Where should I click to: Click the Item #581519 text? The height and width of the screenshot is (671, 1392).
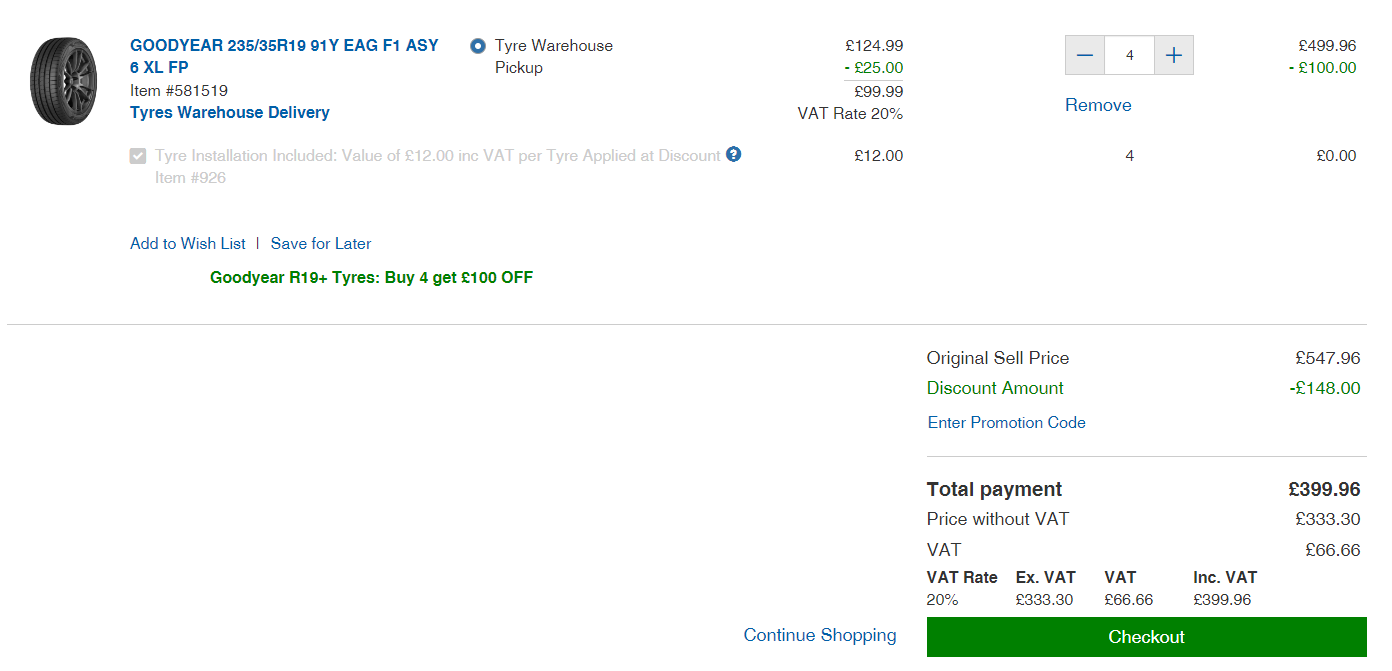(x=179, y=90)
